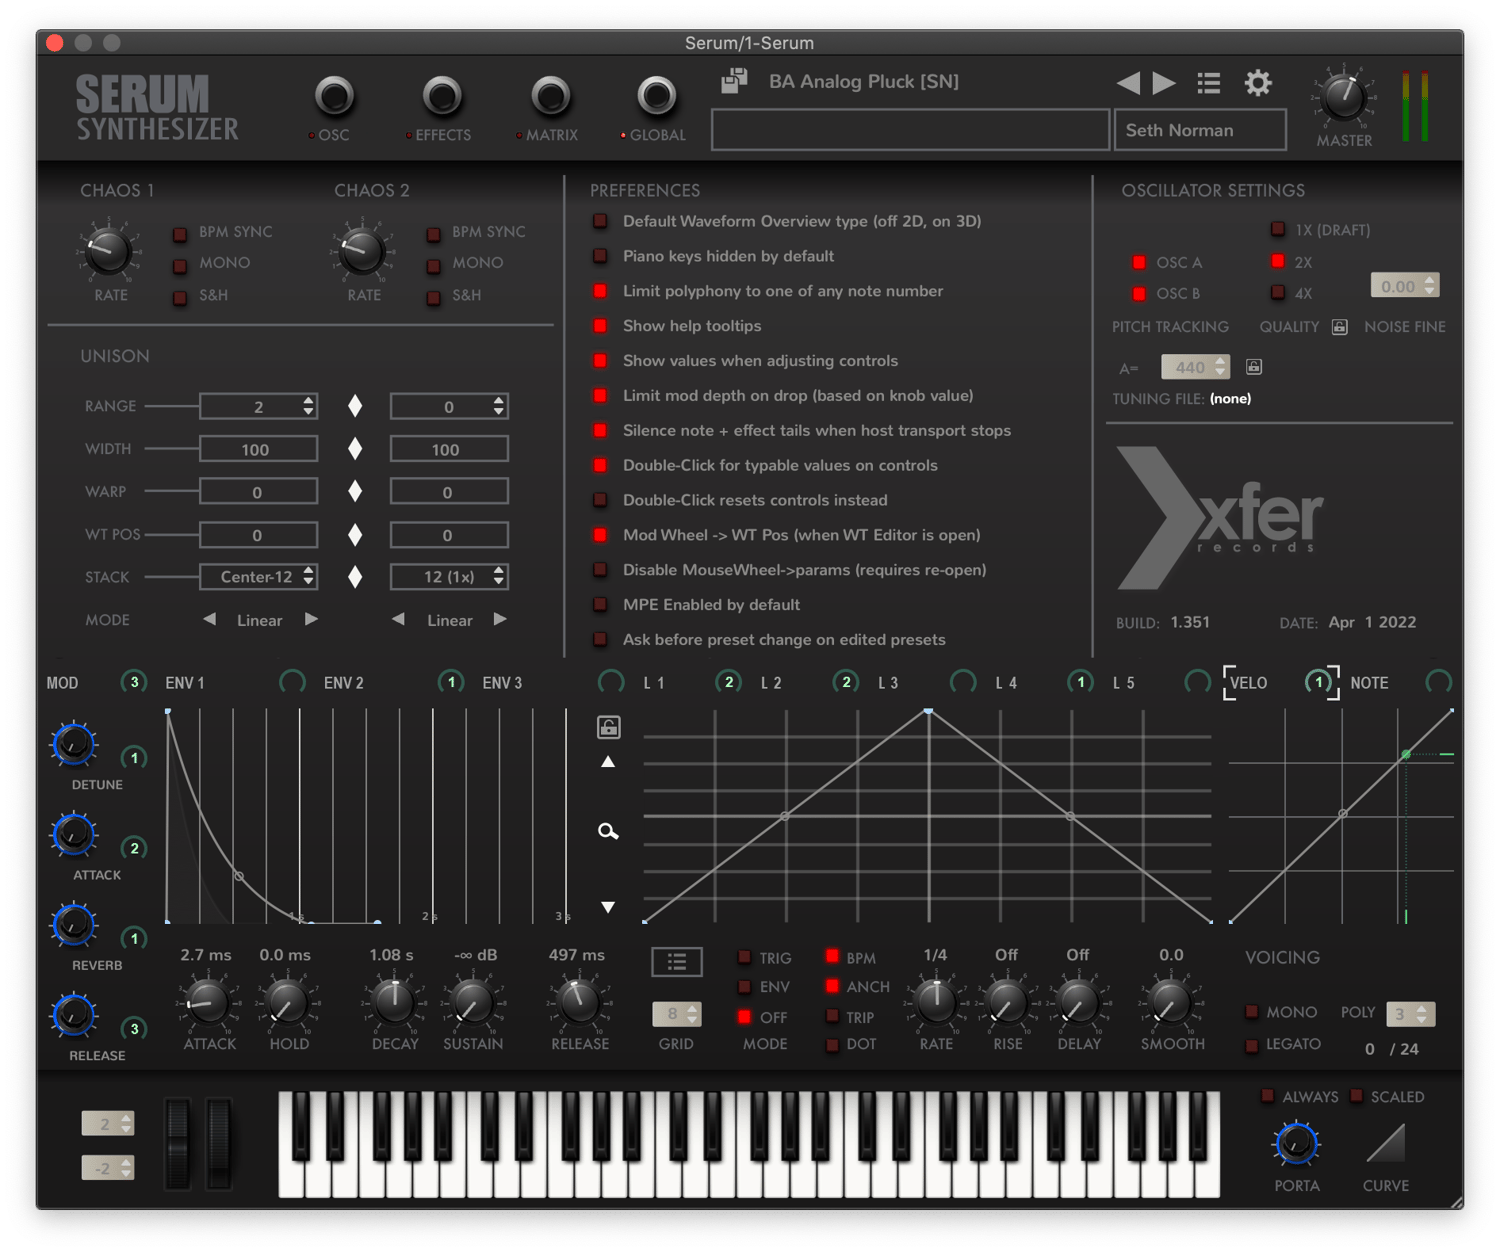Switch to the GLOBAL tab
Image resolution: width=1500 pixels, height=1252 pixels.
click(x=657, y=97)
